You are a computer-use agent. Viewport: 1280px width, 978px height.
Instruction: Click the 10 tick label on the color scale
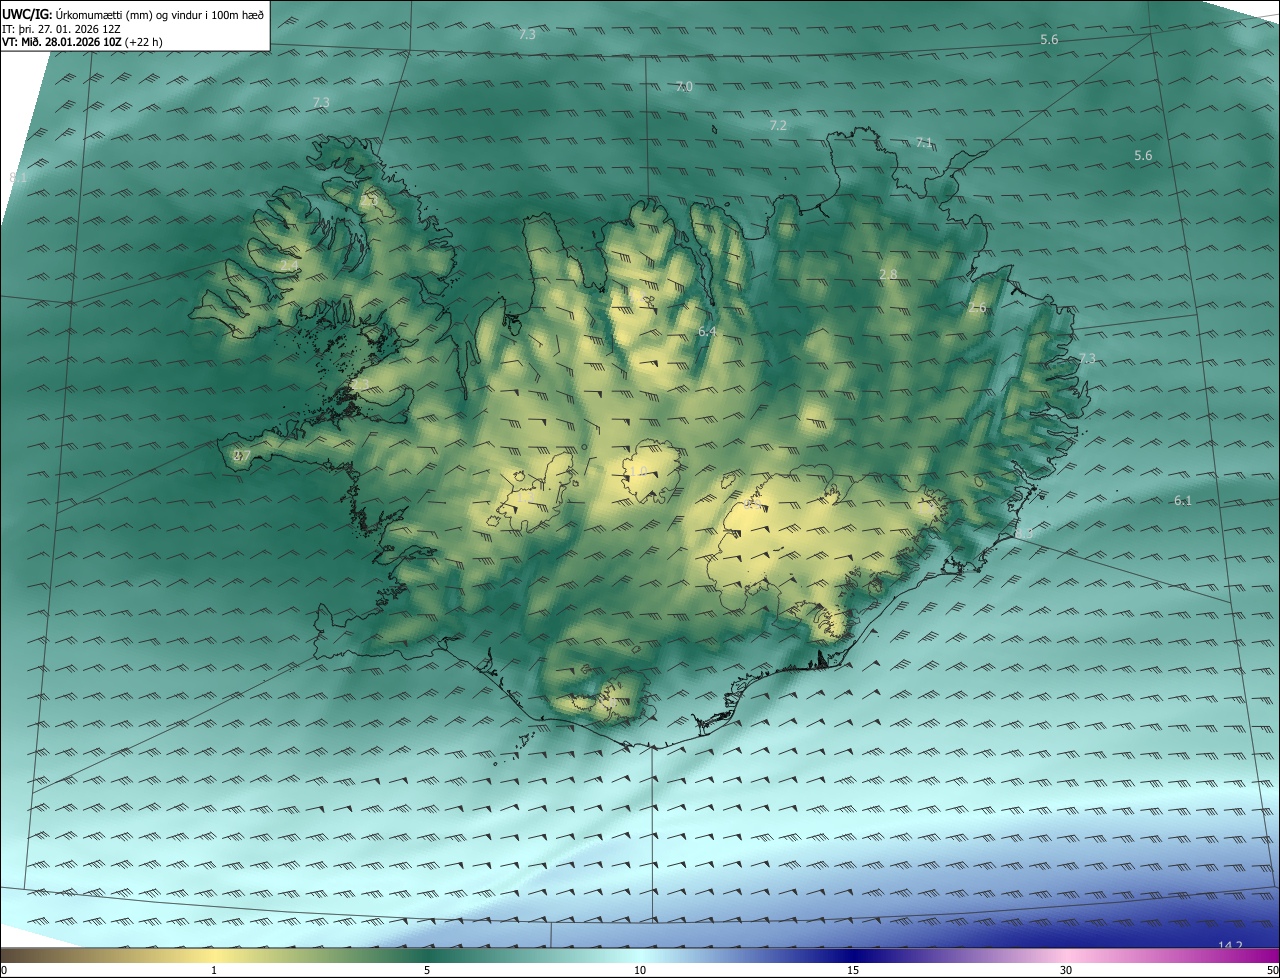640,970
